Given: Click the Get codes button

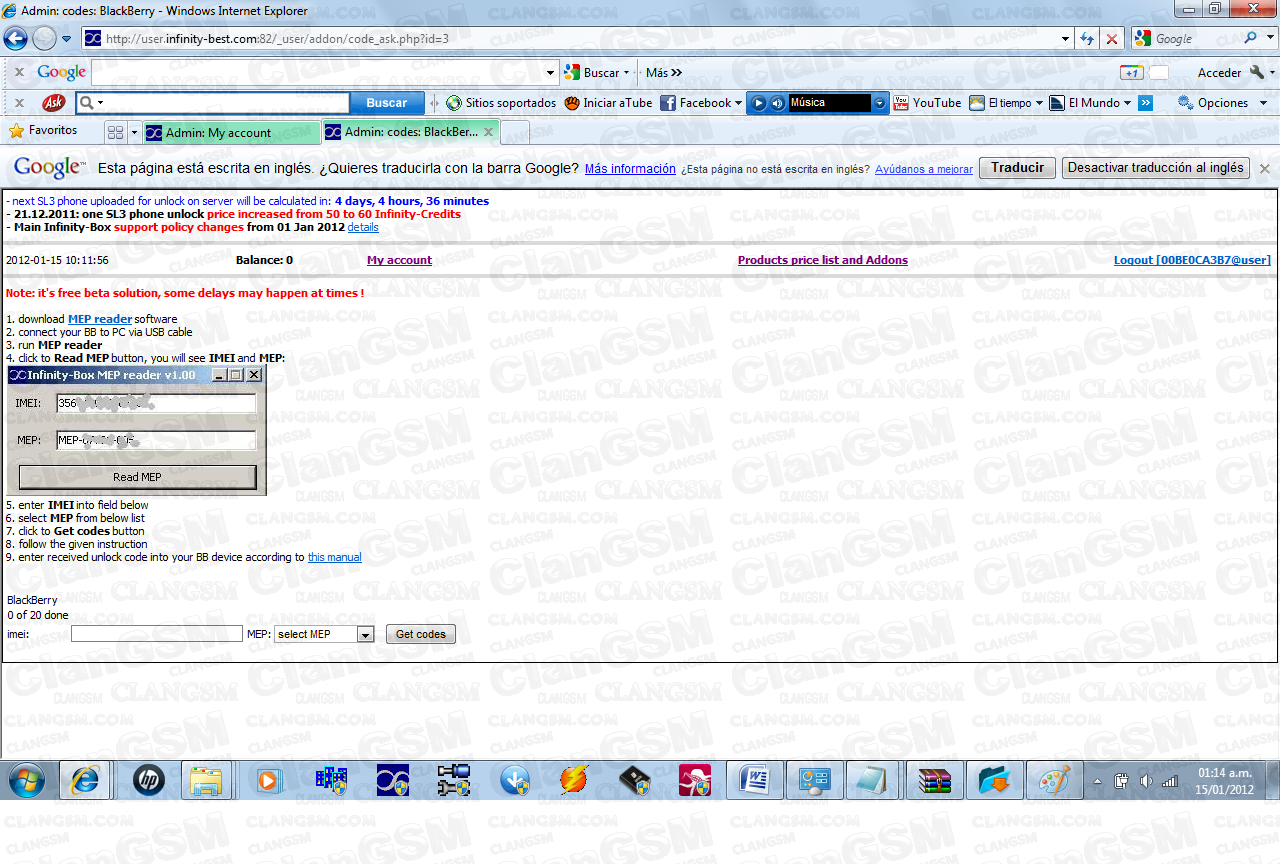Looking at the screenshot, I should 421,634.
